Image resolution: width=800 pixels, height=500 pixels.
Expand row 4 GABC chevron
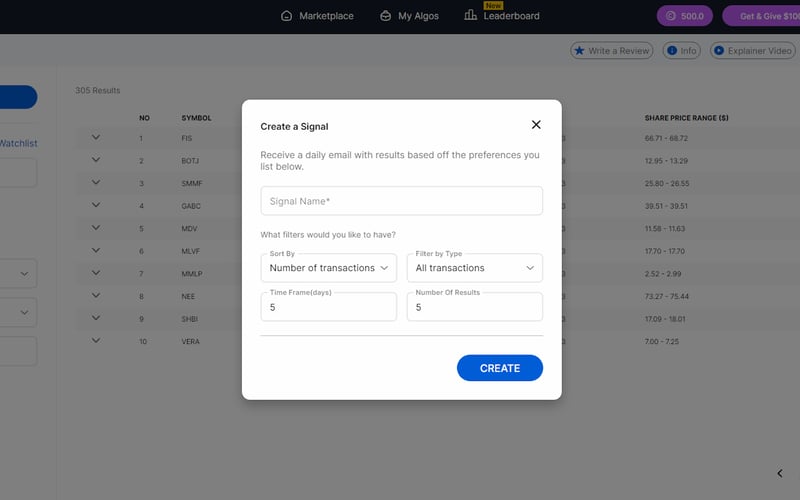click(x=96, y=205)
